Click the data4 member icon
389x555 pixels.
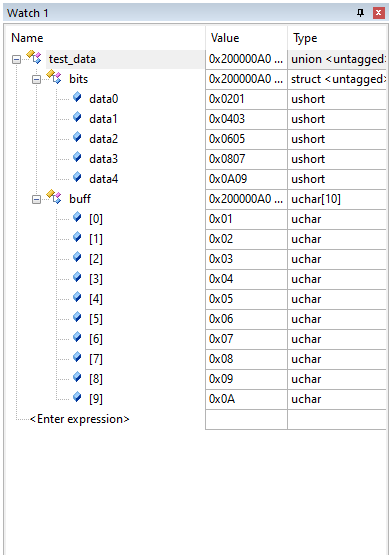tap(77, 177)
